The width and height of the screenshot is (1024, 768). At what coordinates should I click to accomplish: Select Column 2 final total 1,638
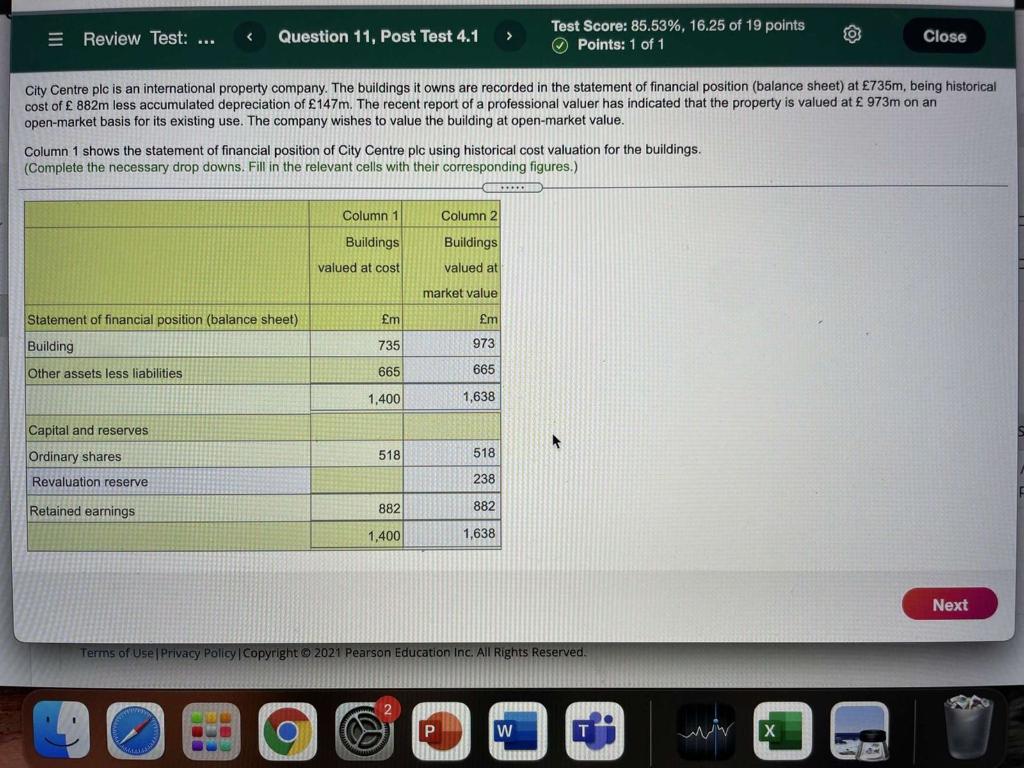[x=452, y=534]
